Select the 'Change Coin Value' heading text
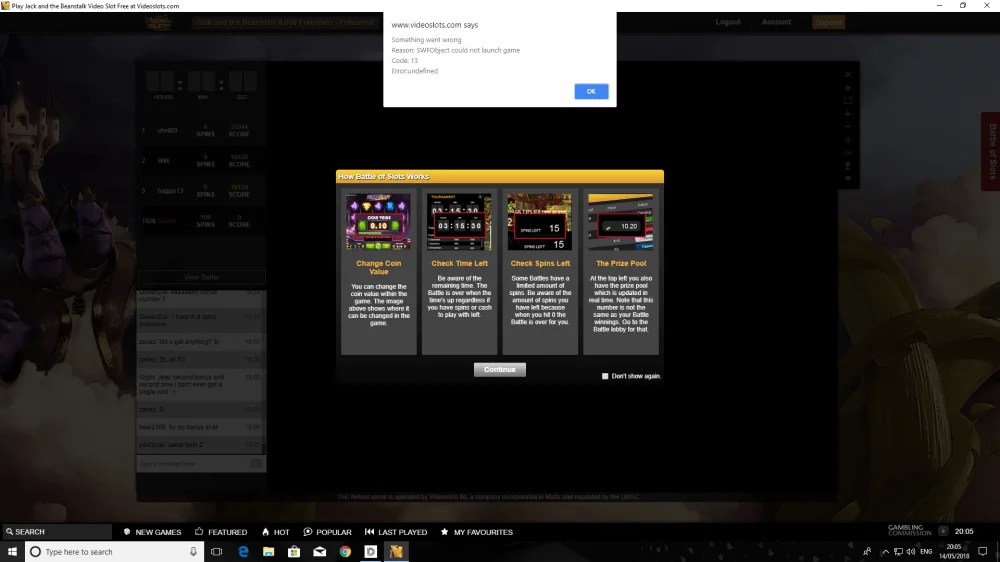Image resolution: width=1000 pixels, height=562 pixels. [378, 267]
